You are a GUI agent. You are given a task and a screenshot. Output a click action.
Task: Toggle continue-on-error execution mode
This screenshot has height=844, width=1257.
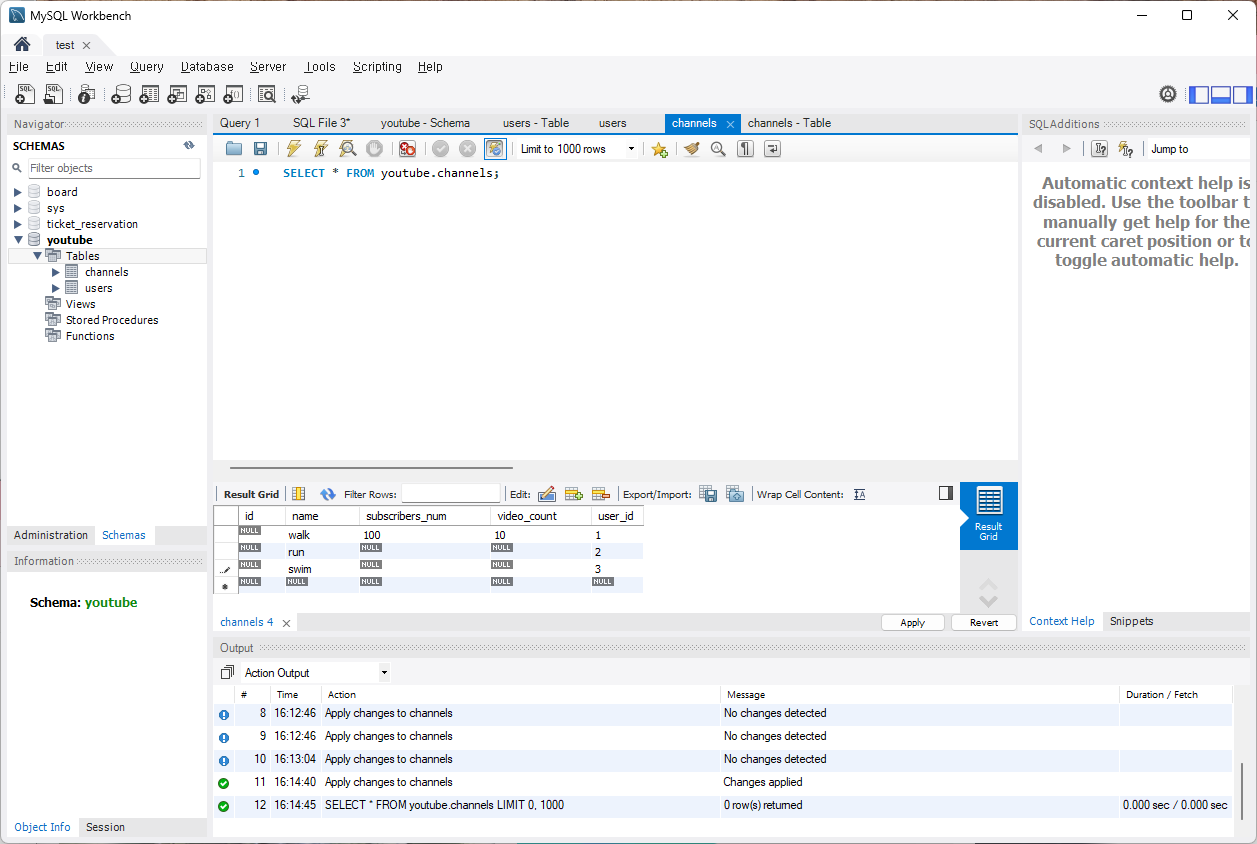[407, 149]
